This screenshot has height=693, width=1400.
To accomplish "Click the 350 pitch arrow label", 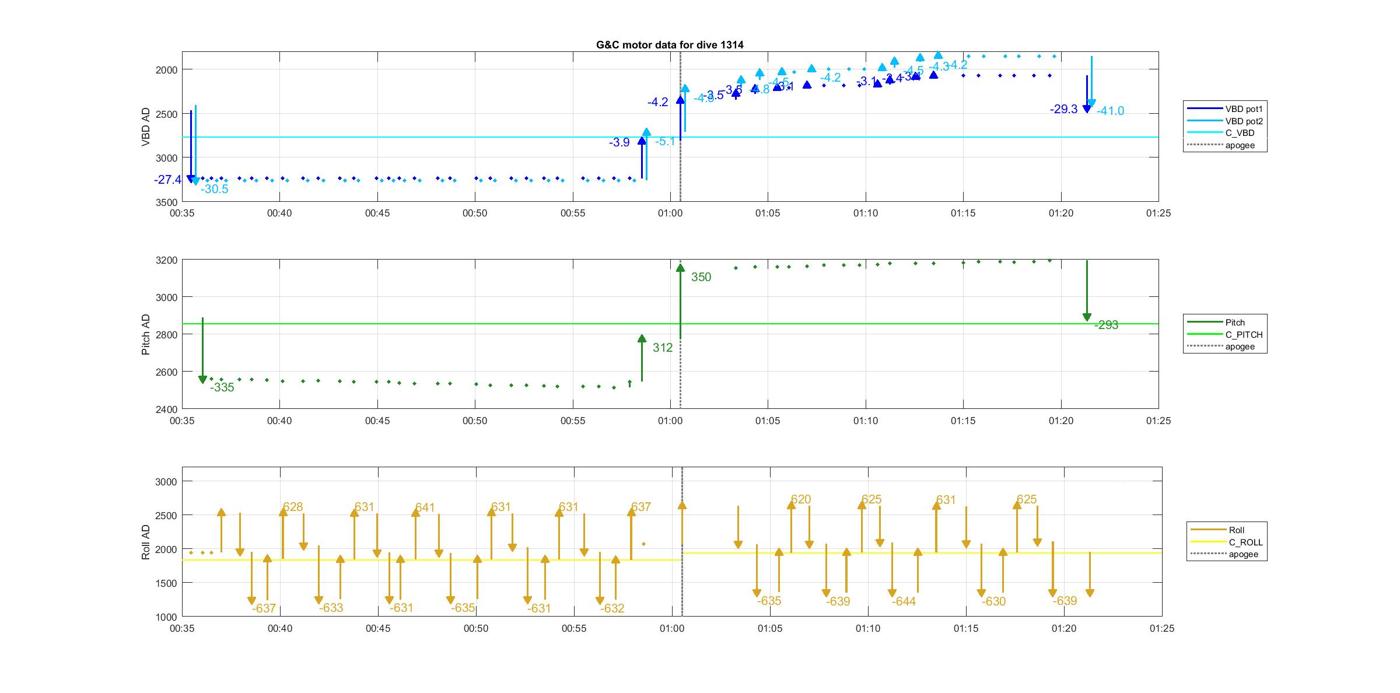I will [x=701, y=277].
